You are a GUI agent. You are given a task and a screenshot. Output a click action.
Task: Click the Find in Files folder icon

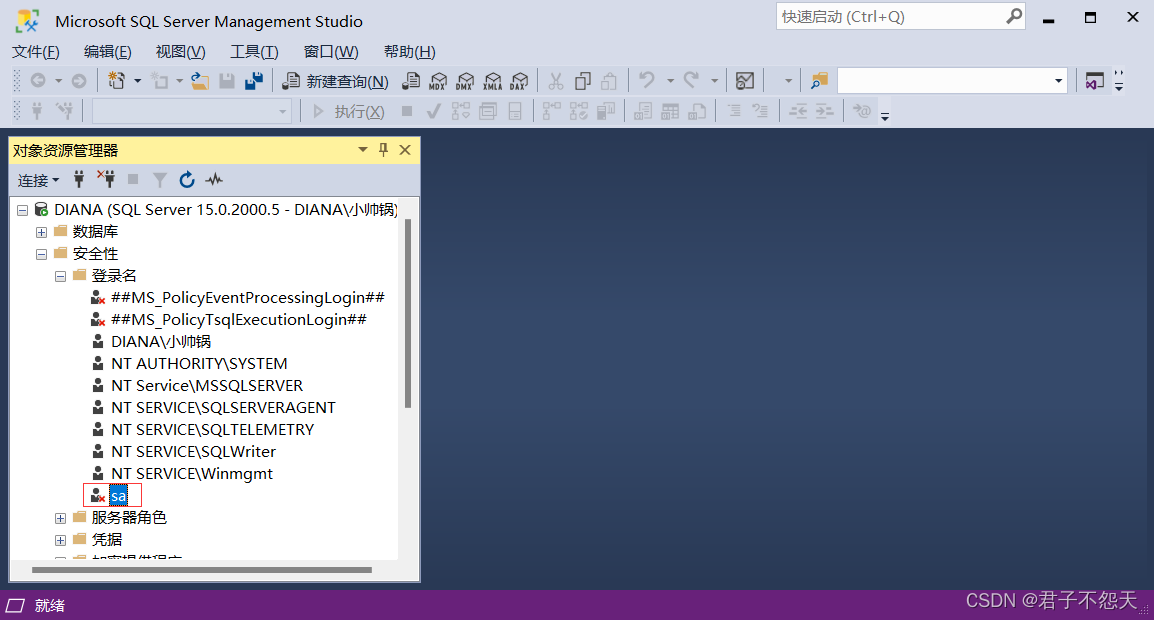coord(818,80)
